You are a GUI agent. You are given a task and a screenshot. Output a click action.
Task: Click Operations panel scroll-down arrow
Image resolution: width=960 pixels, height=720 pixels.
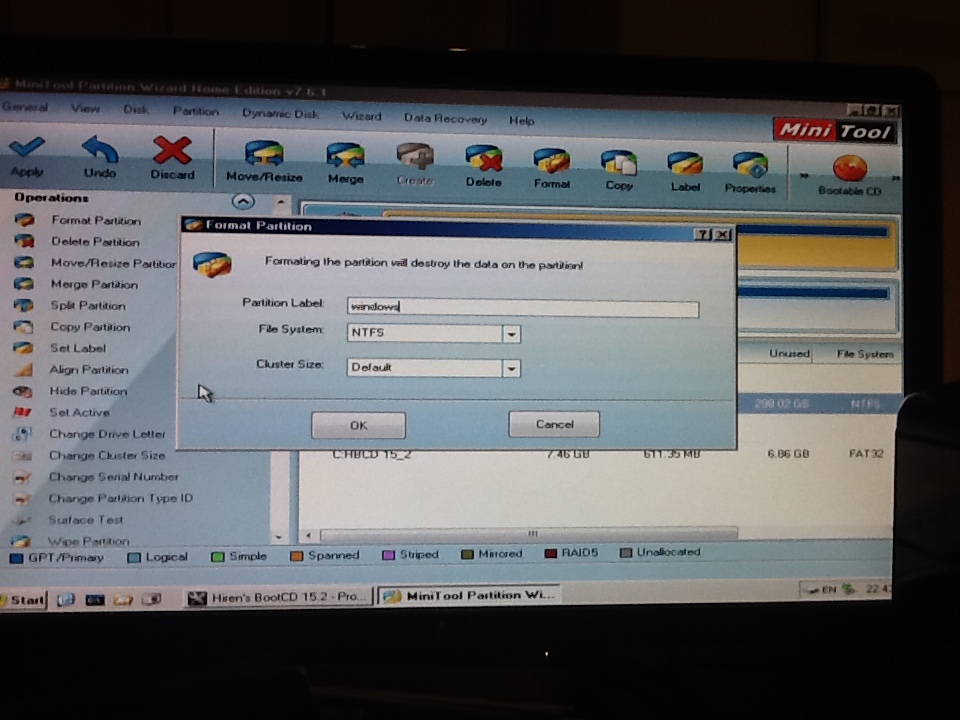tap(279, 538)
